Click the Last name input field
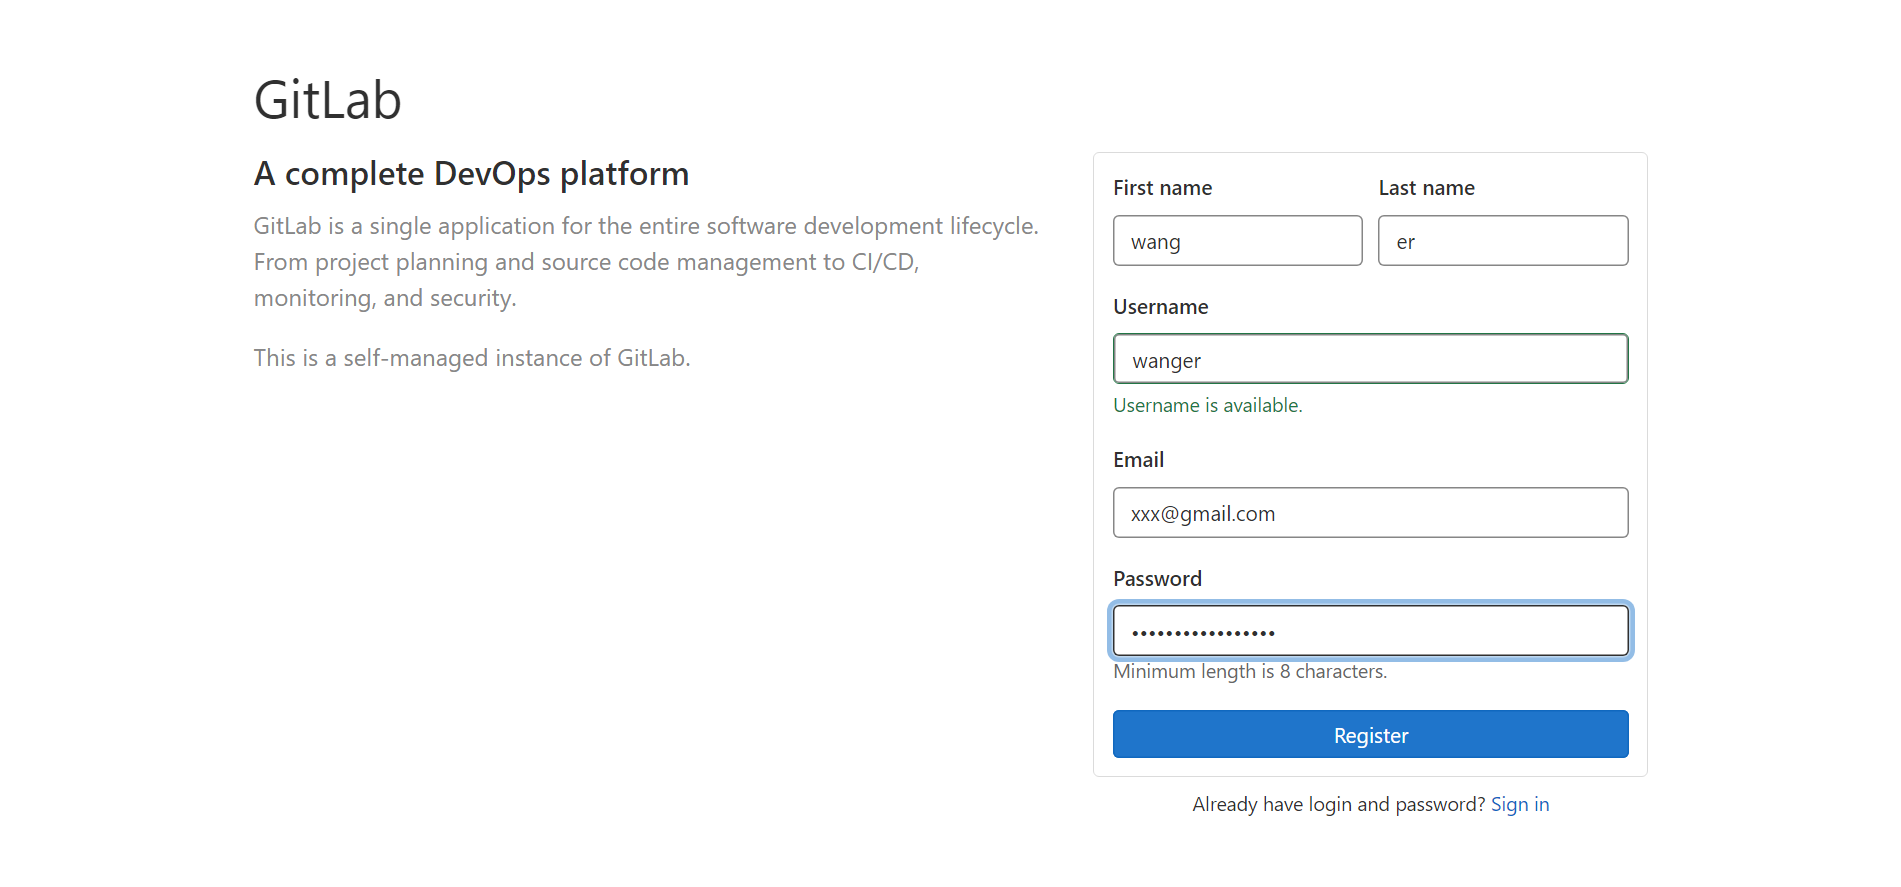Viewport: 1901px width, 887px height. (x=1503, y=241)
